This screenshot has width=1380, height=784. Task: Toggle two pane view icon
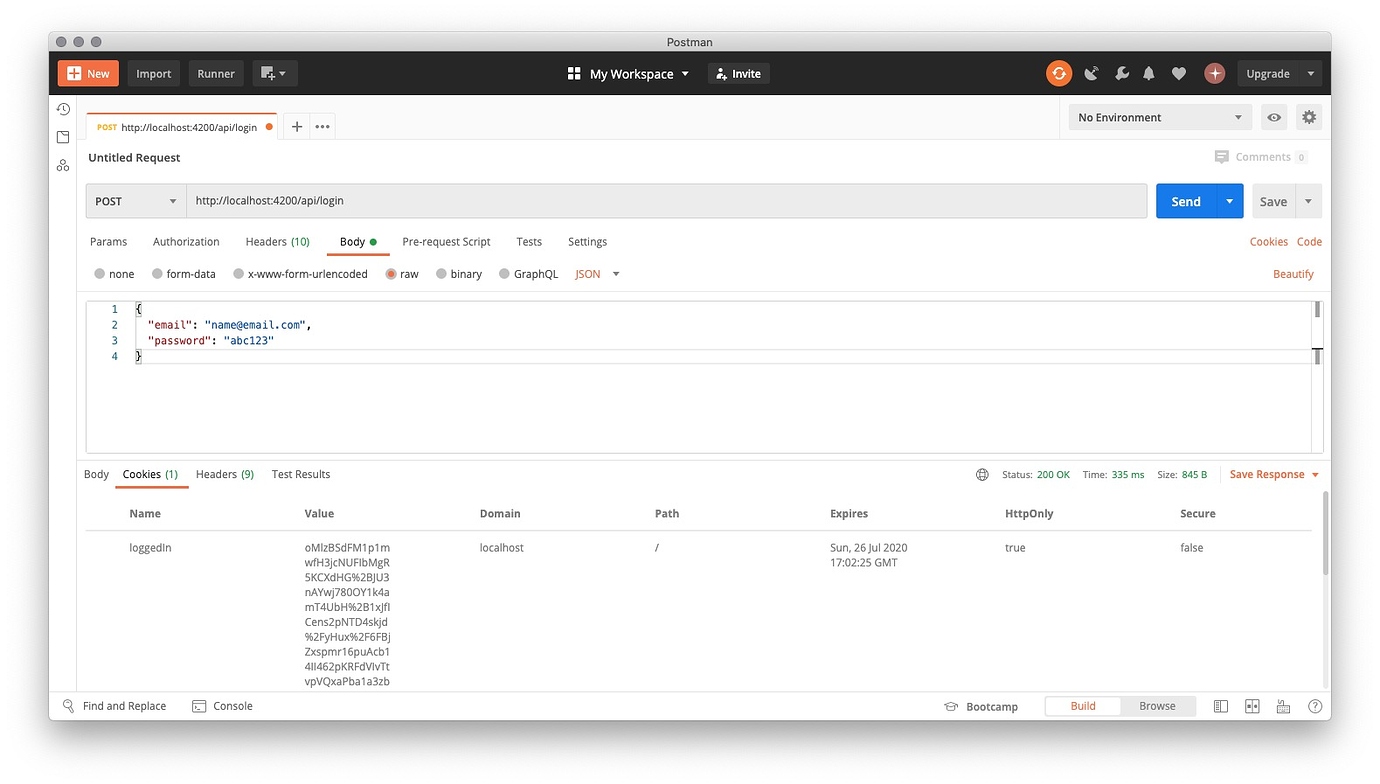(1252, 706)
